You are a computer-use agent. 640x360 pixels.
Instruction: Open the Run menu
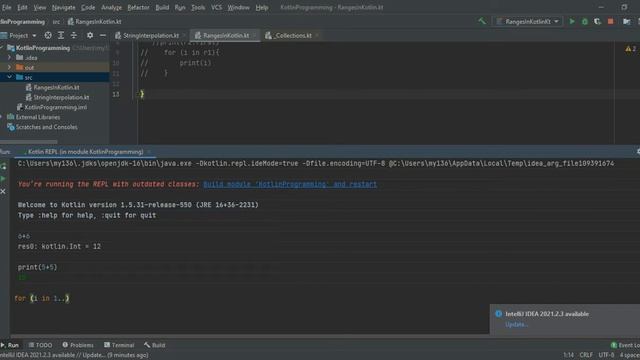point(180,7)
